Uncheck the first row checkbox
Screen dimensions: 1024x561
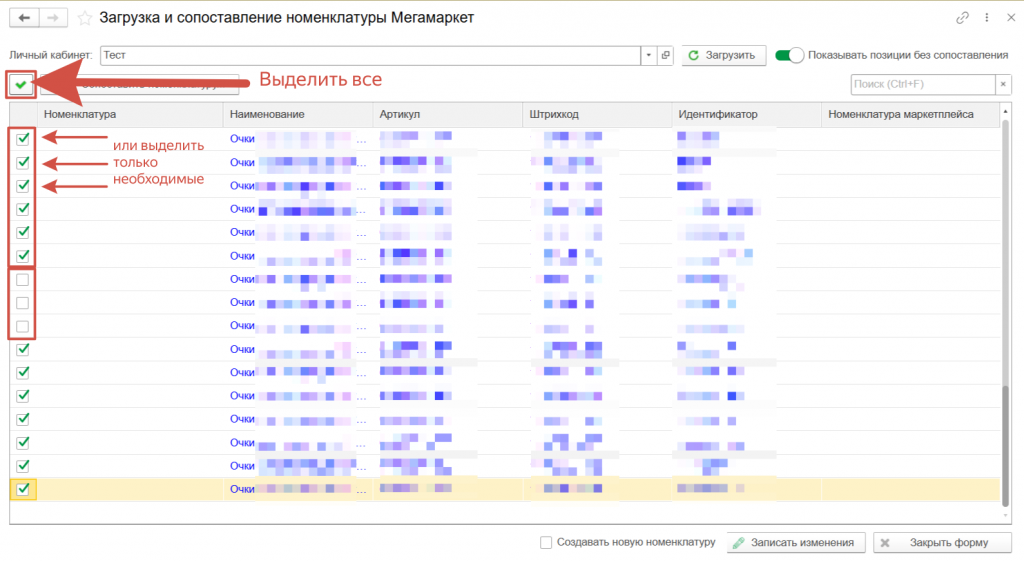coord(23,139)
